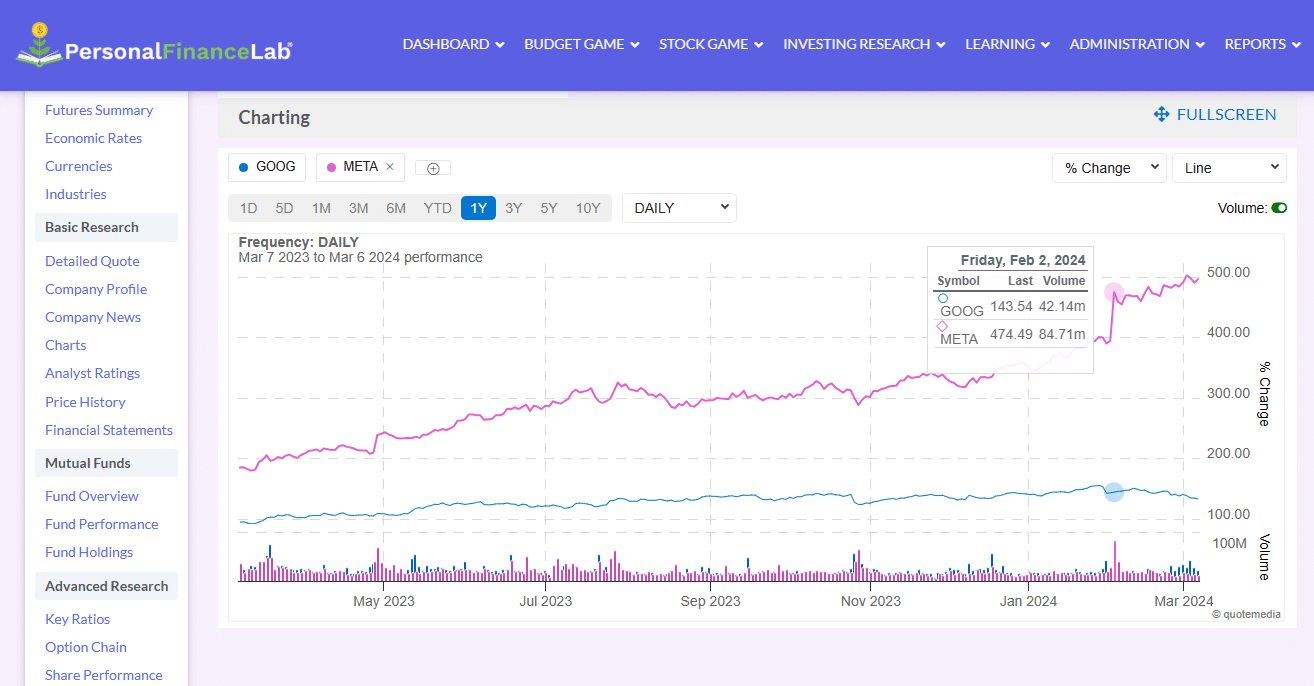The image size is (1314, 686).
Task: Click the 'Nov 2023' x-axis label
Action: click(871, 601)
